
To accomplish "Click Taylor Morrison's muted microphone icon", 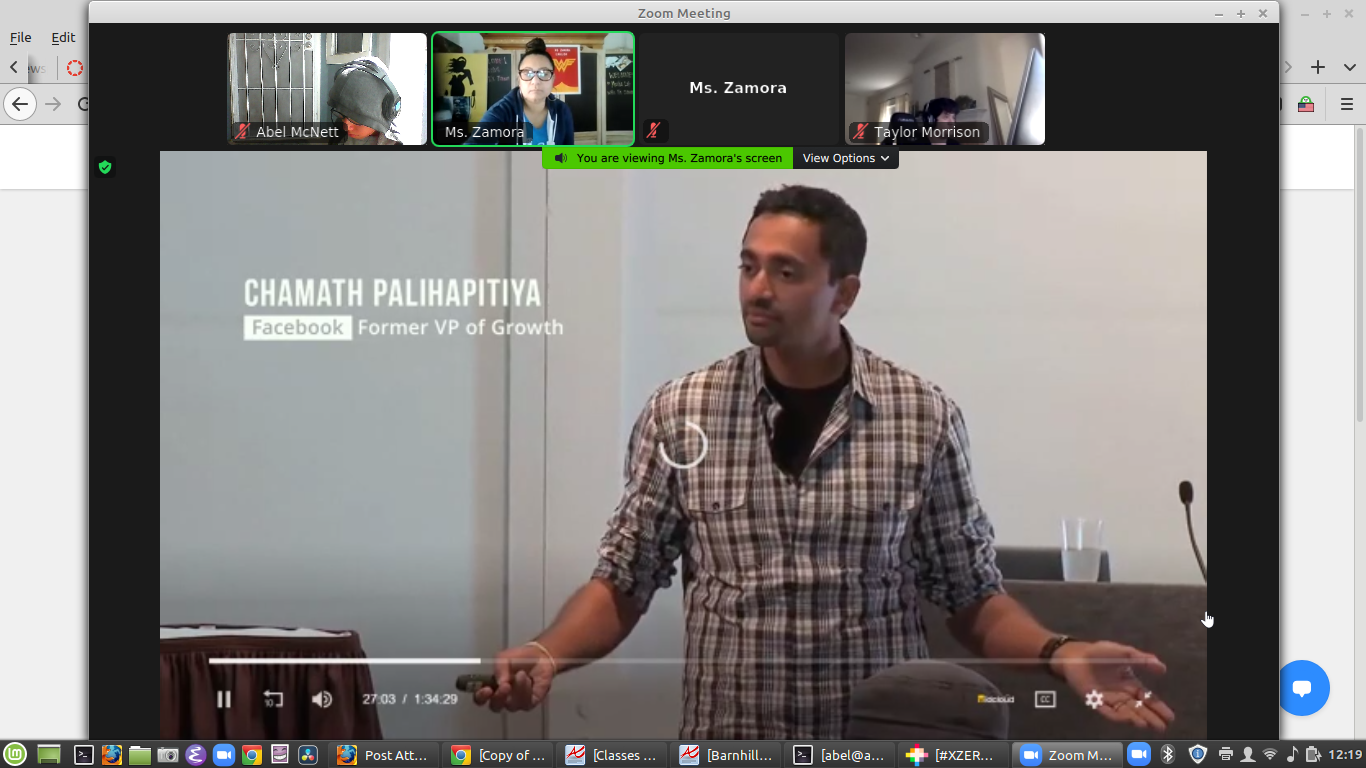I will point(859,132).
